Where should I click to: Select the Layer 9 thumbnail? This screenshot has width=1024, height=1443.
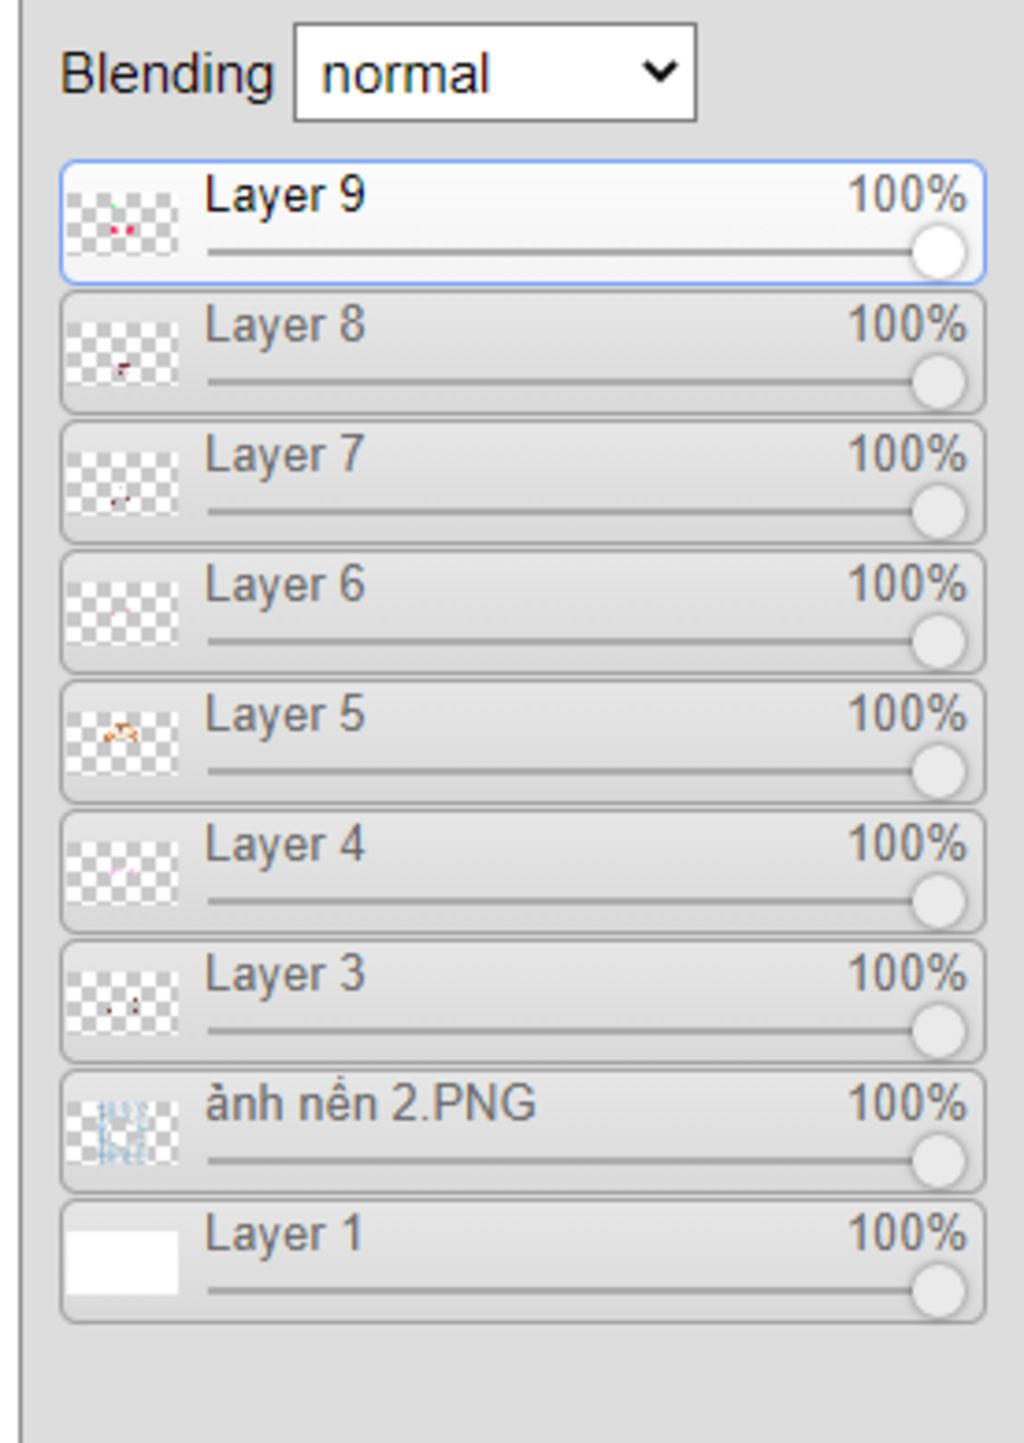tap(122, 223)
